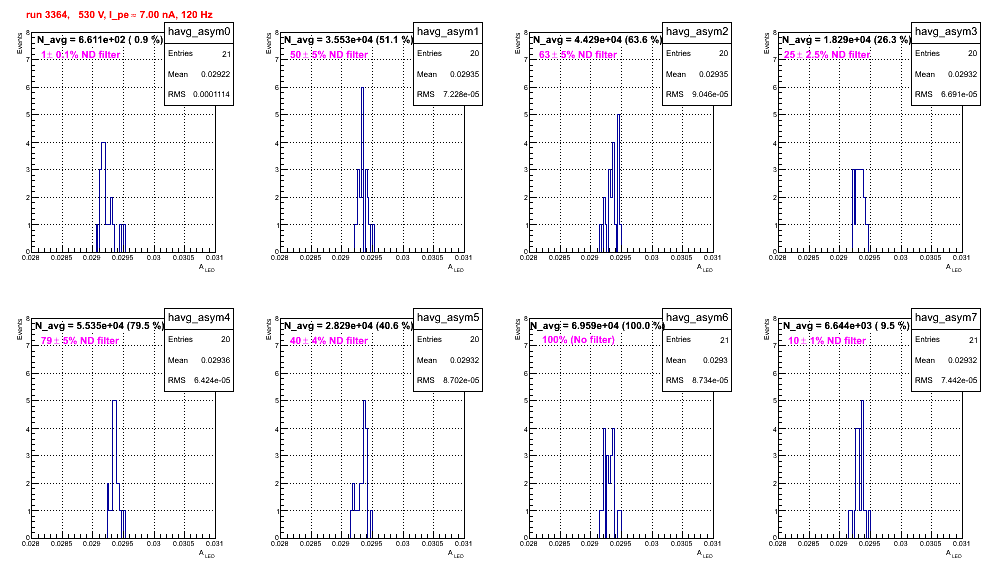Select Mean value 0.02936 in havg_asym4 box
The image size is (996, 572).
216,360
